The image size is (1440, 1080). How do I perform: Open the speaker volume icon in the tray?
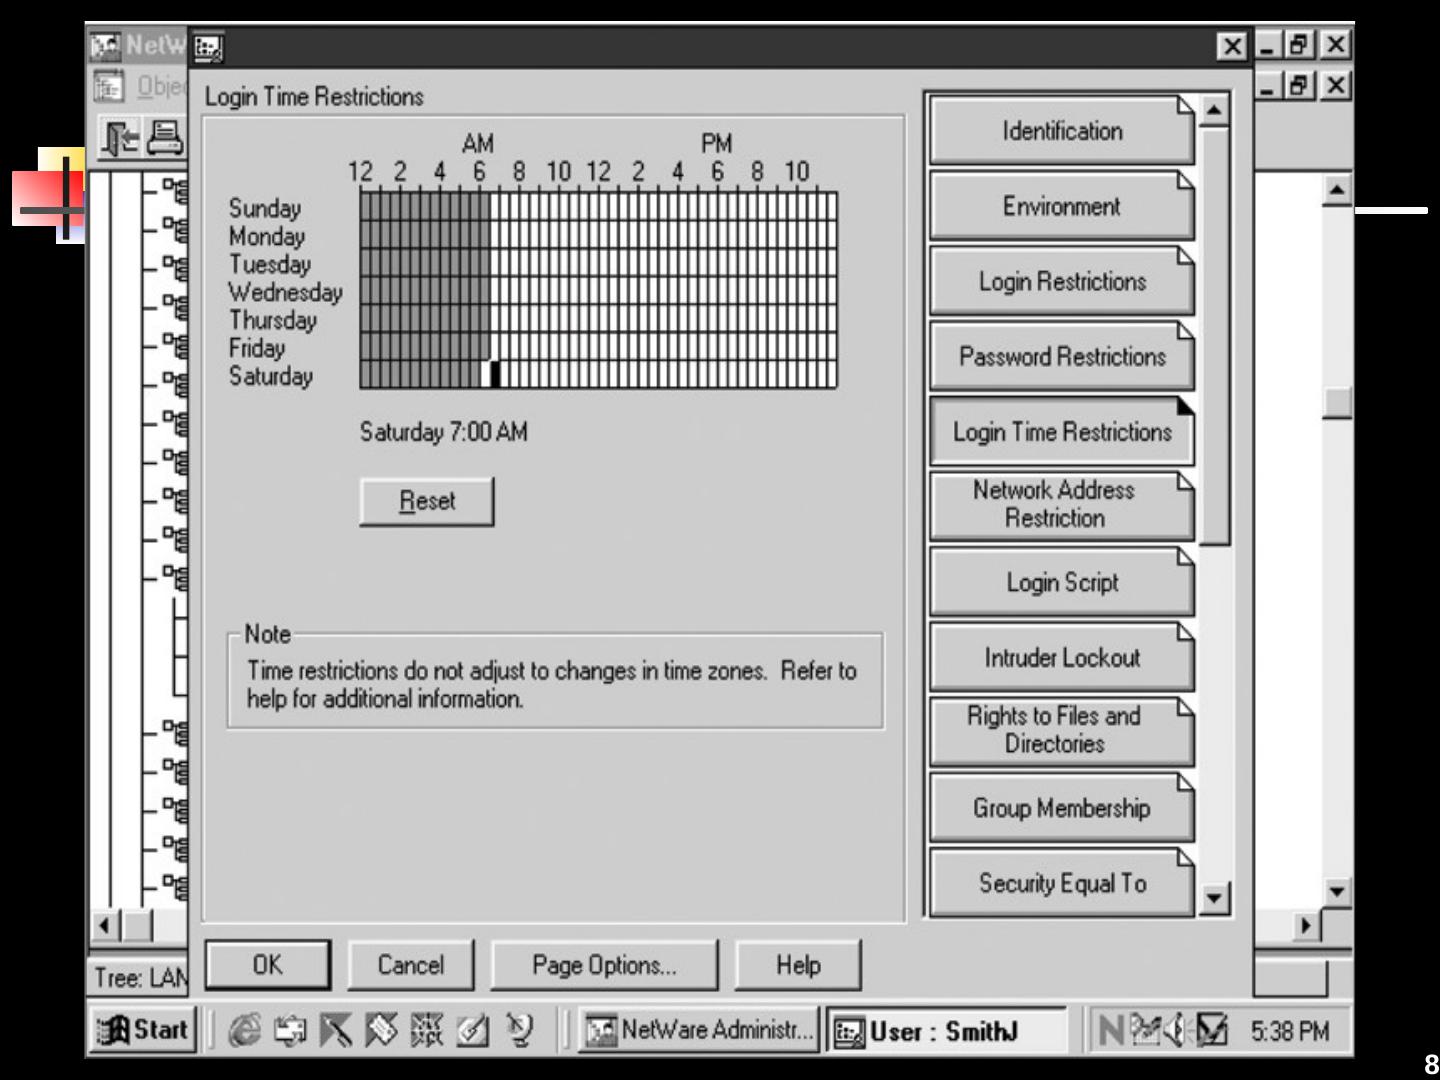1177,1030
